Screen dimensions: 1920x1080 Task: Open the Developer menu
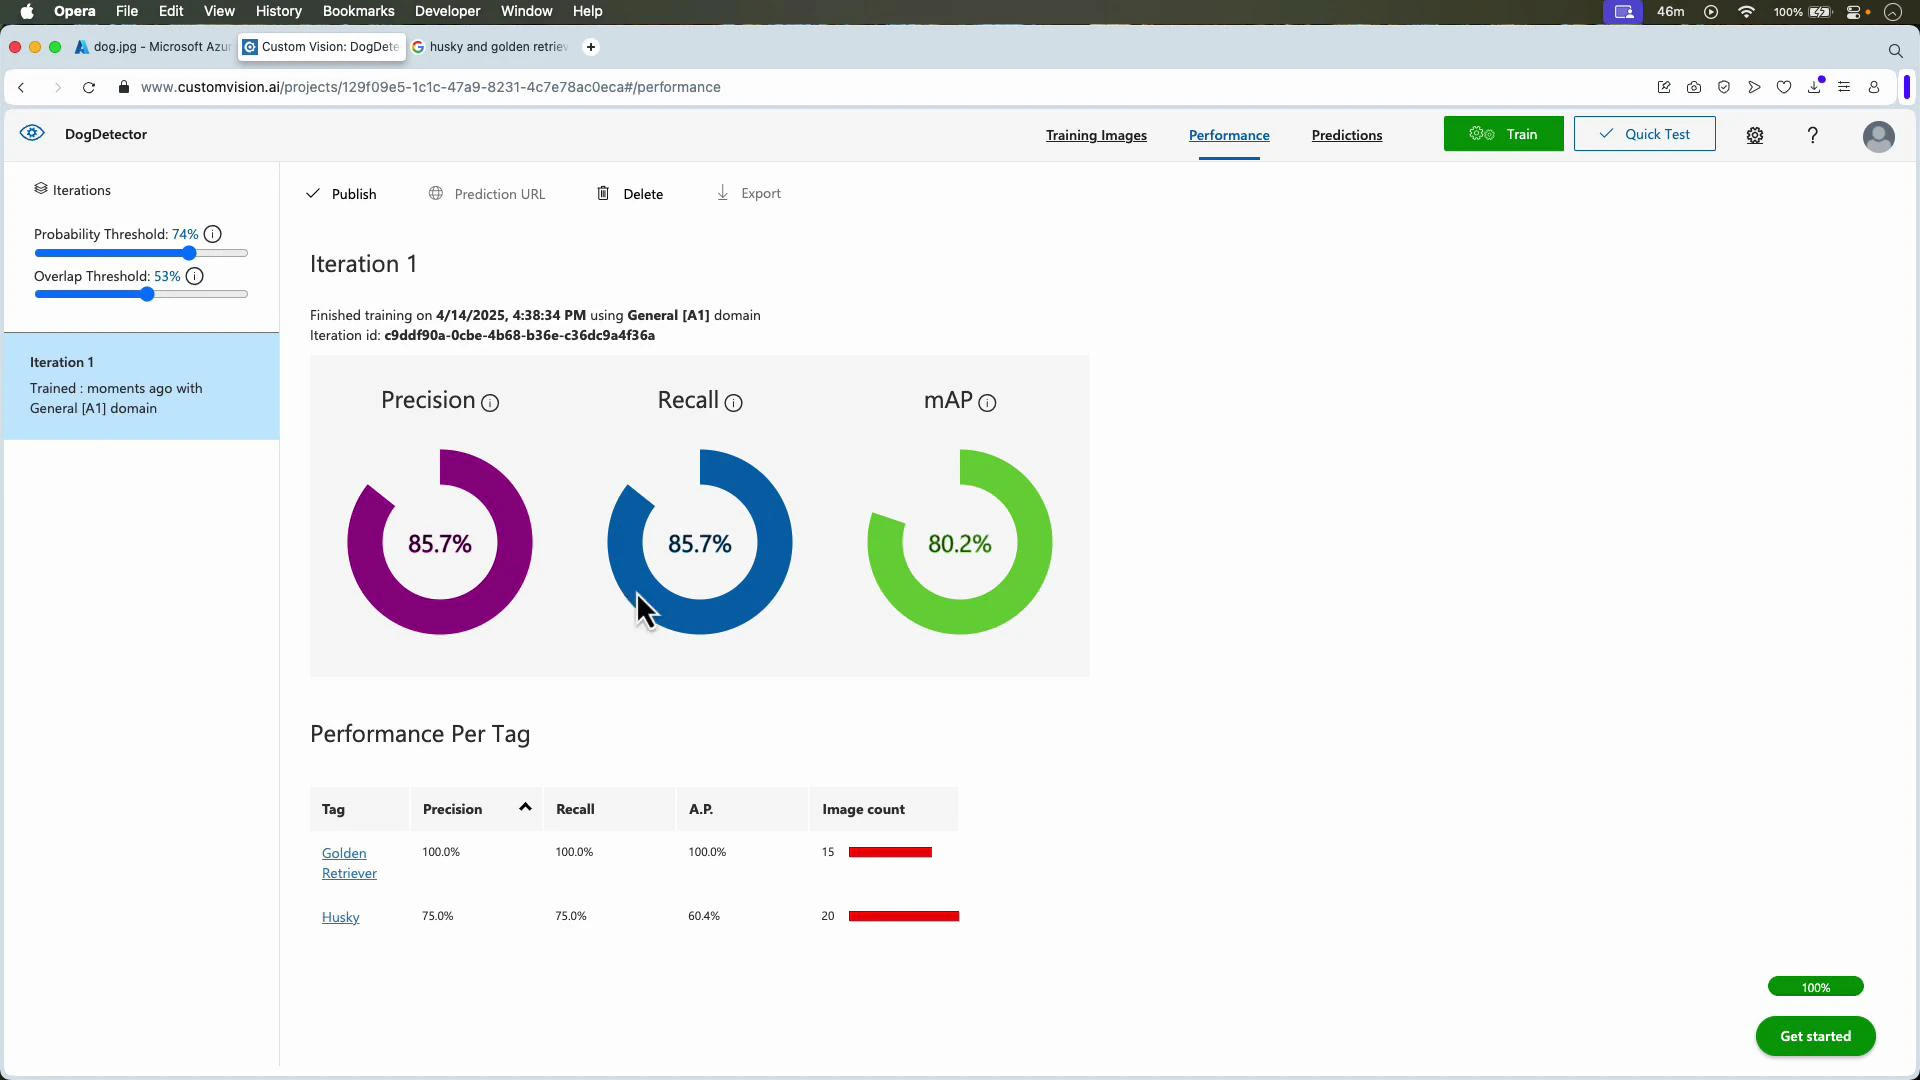coord(447,11)
